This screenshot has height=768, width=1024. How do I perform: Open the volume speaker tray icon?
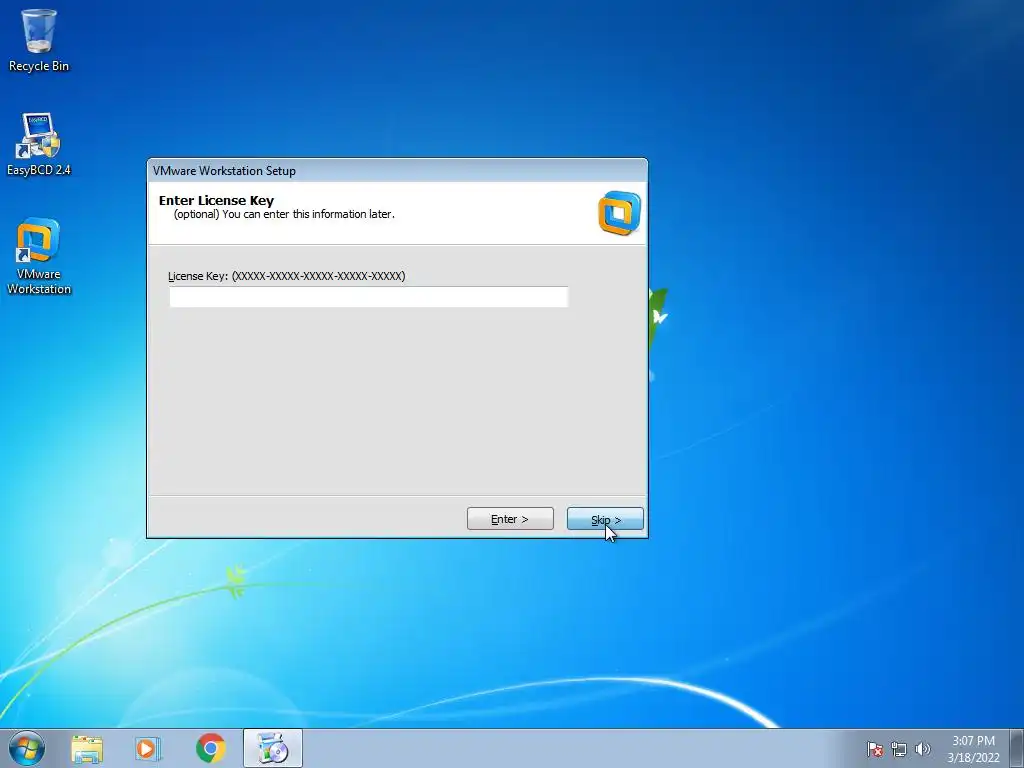click(922, 749)
